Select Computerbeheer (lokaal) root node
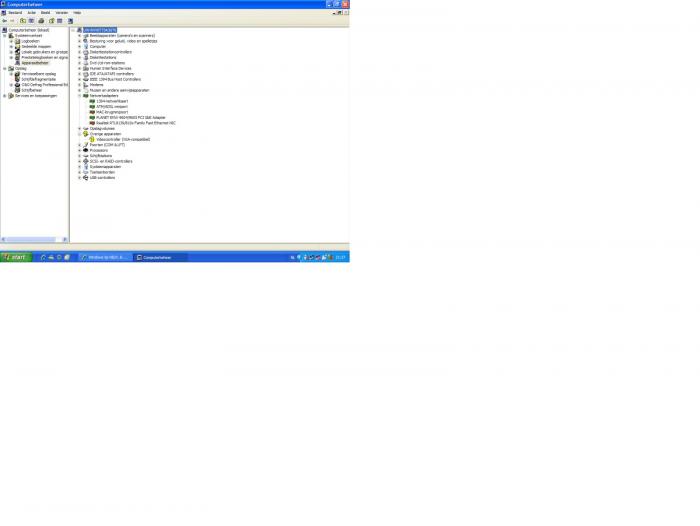The image size is (700, 526). coord(29,30)
